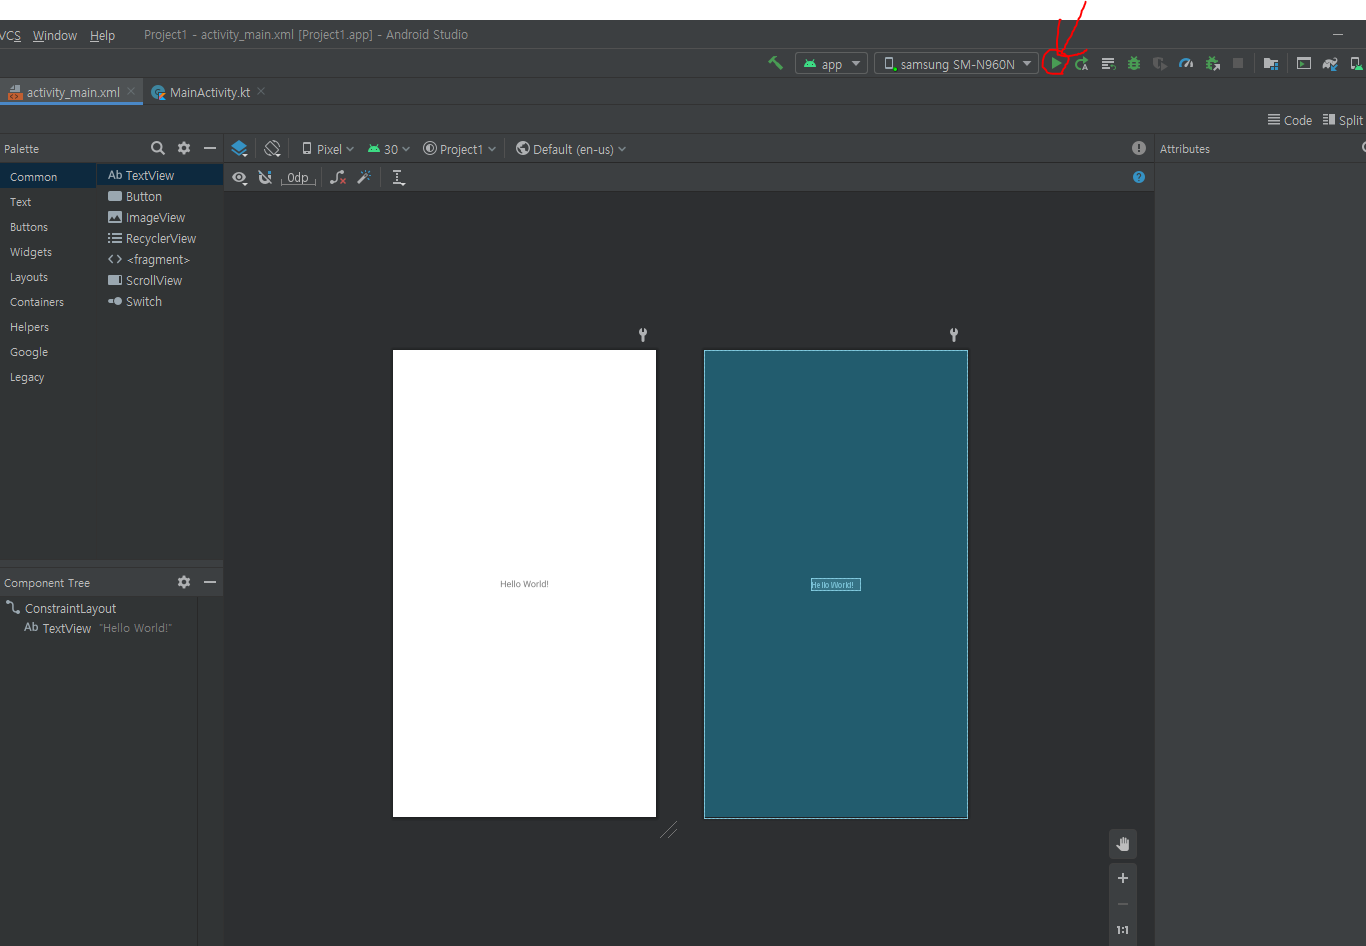Screen dimensions: 1366x946
Task: Select the Pan hand tool
Action: pos(1123,844)
